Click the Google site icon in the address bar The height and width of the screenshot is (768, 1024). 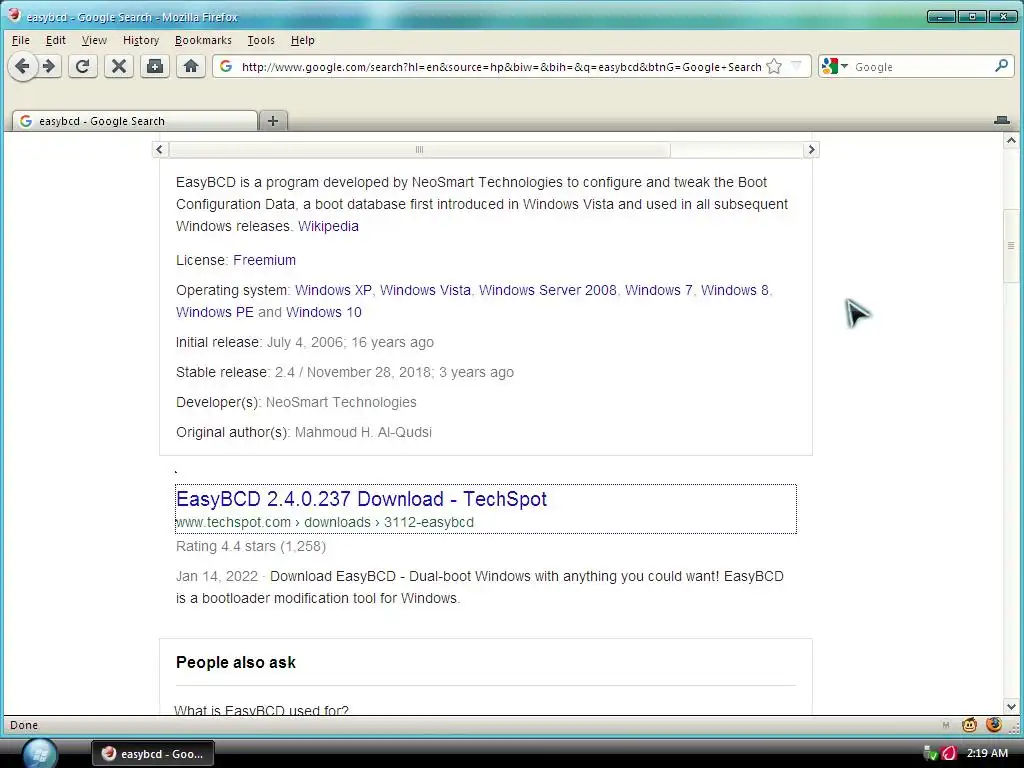(x=226, y=66)
